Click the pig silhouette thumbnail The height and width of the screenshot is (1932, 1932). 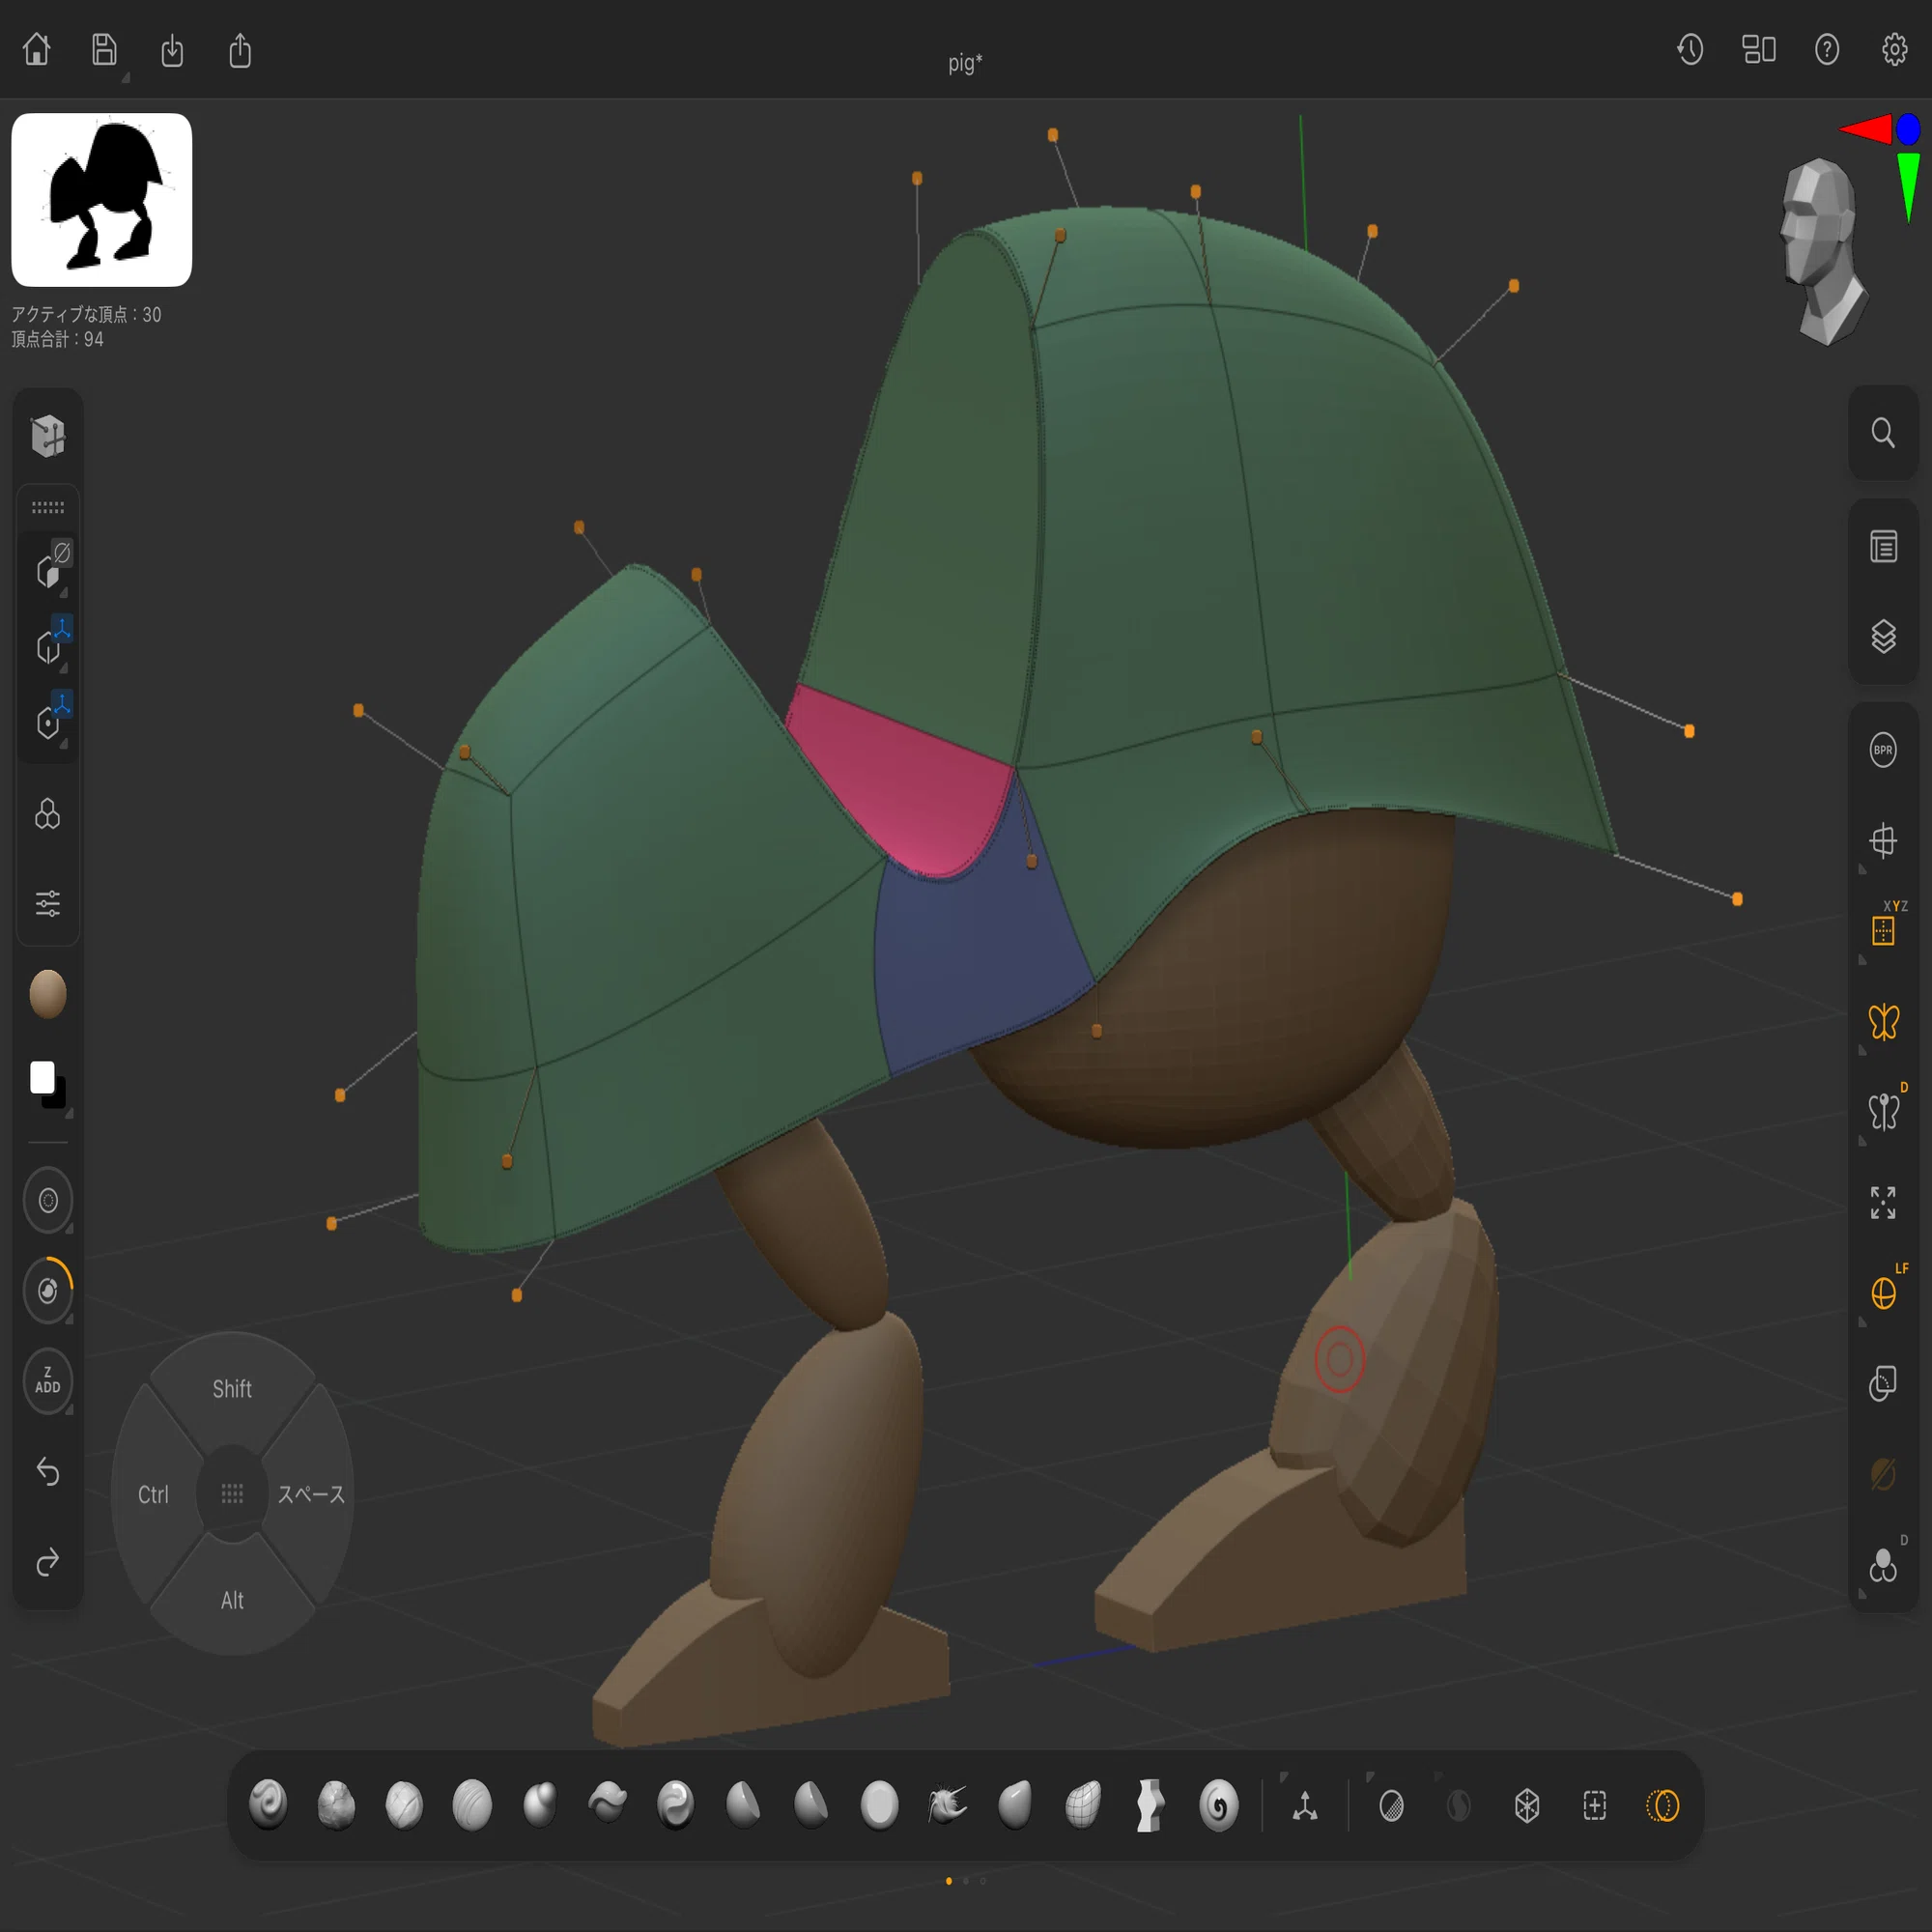(102, 200)
